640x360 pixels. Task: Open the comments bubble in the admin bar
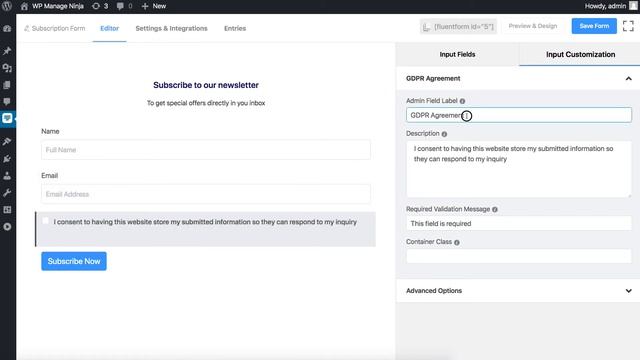pos(124,6)
